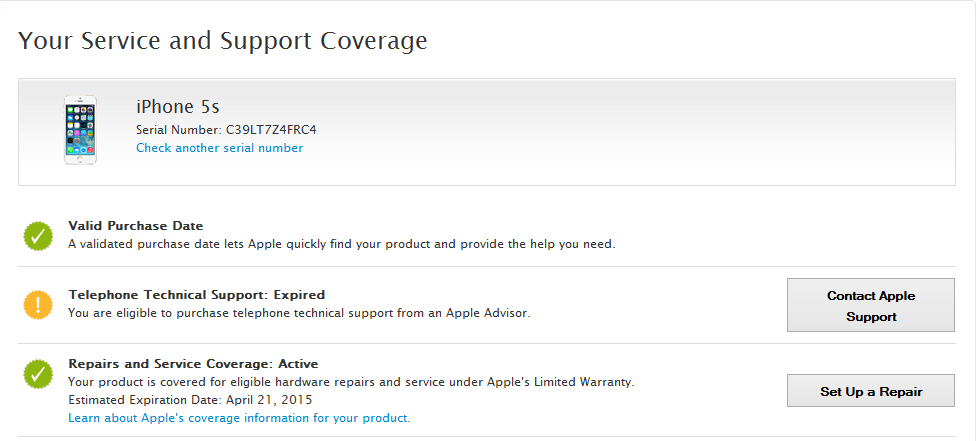This screenshot has width=976, height=441.
Task: Click Repairs and Service Coverage: Active heading
Action: 194,364
